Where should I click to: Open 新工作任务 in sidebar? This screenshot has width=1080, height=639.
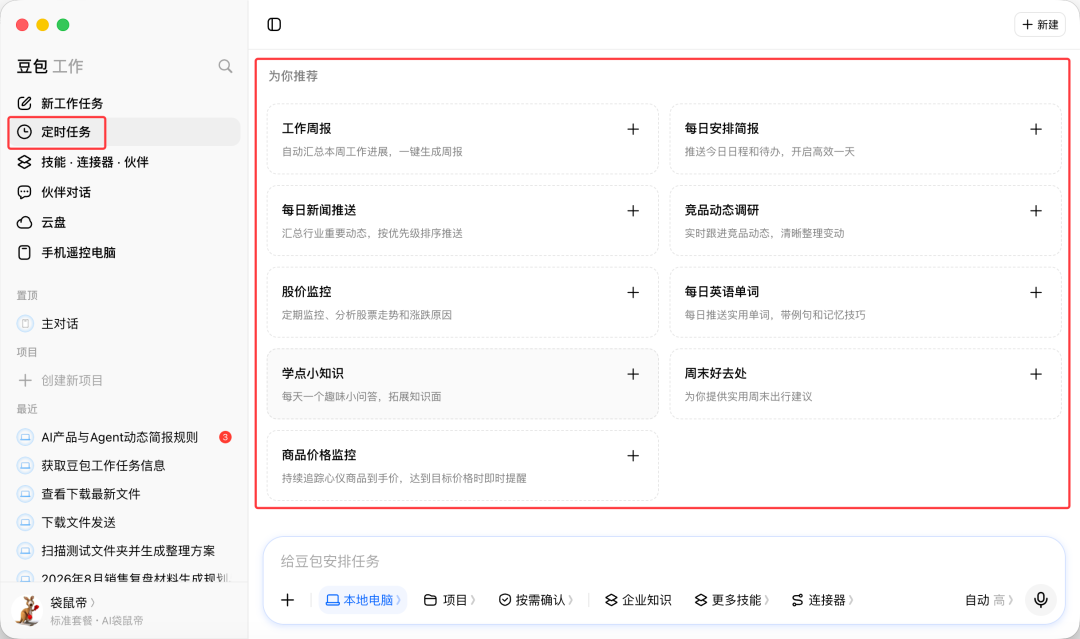pyautogui.click(x=124, y=103)
